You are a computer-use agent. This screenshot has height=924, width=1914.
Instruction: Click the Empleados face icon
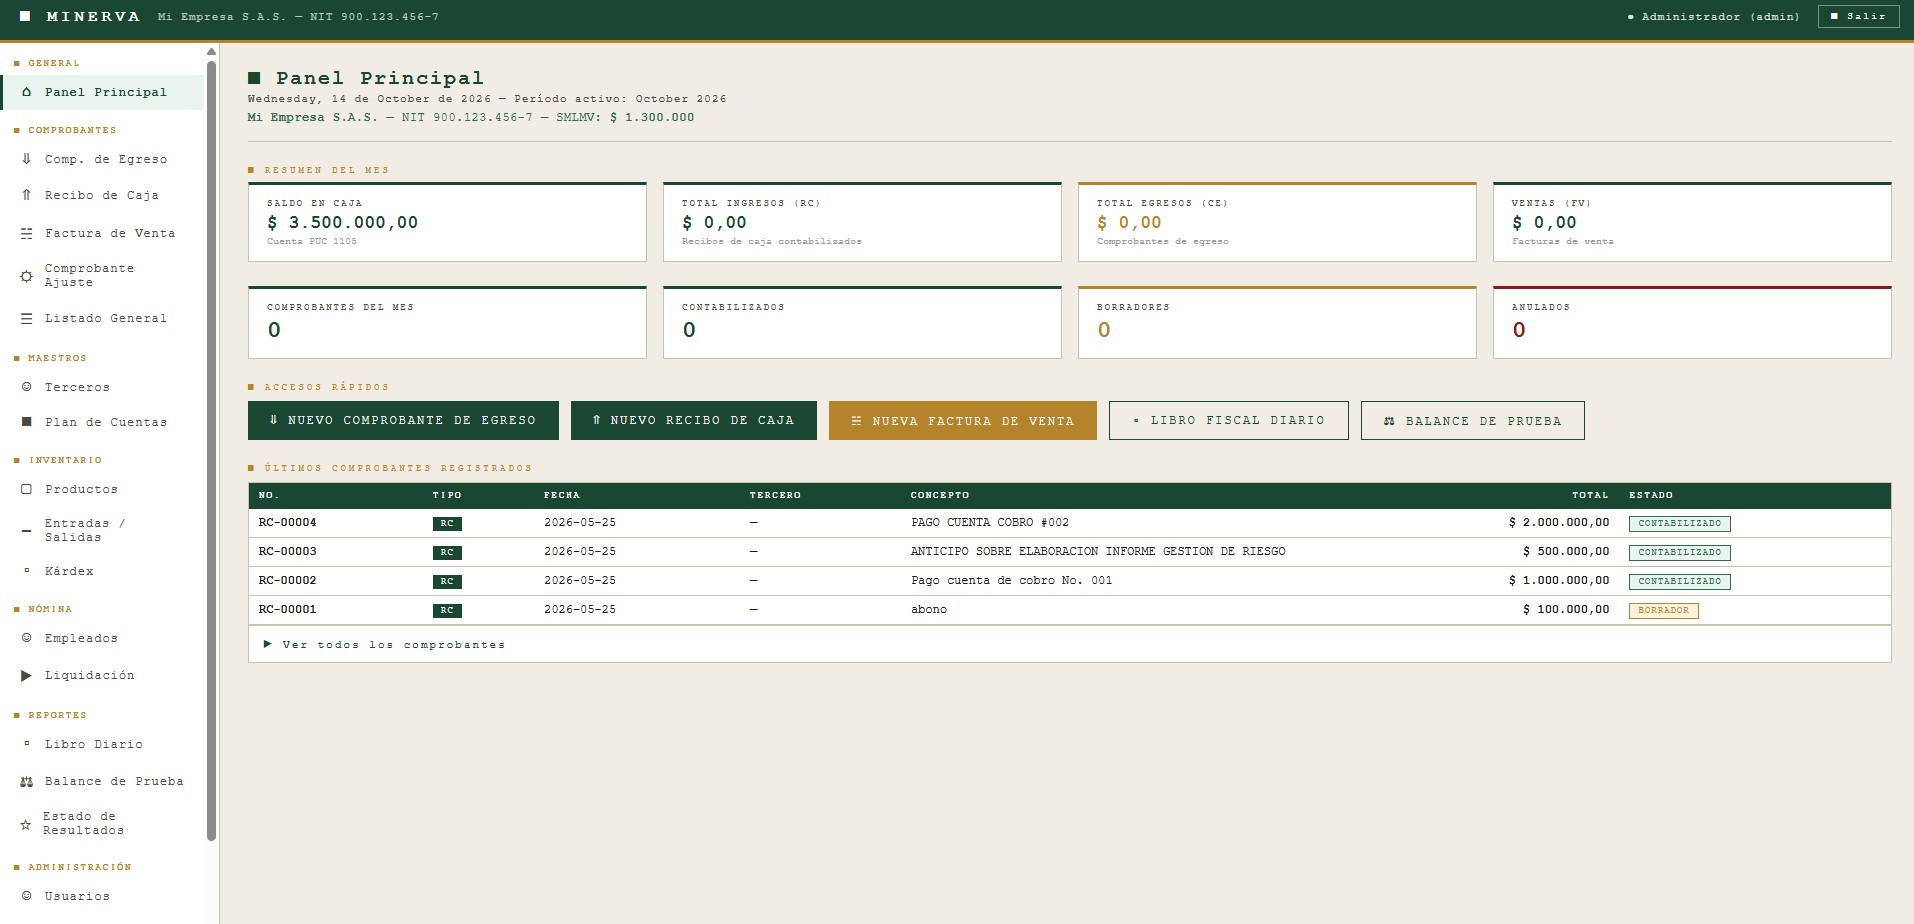[x=27, y=638]
